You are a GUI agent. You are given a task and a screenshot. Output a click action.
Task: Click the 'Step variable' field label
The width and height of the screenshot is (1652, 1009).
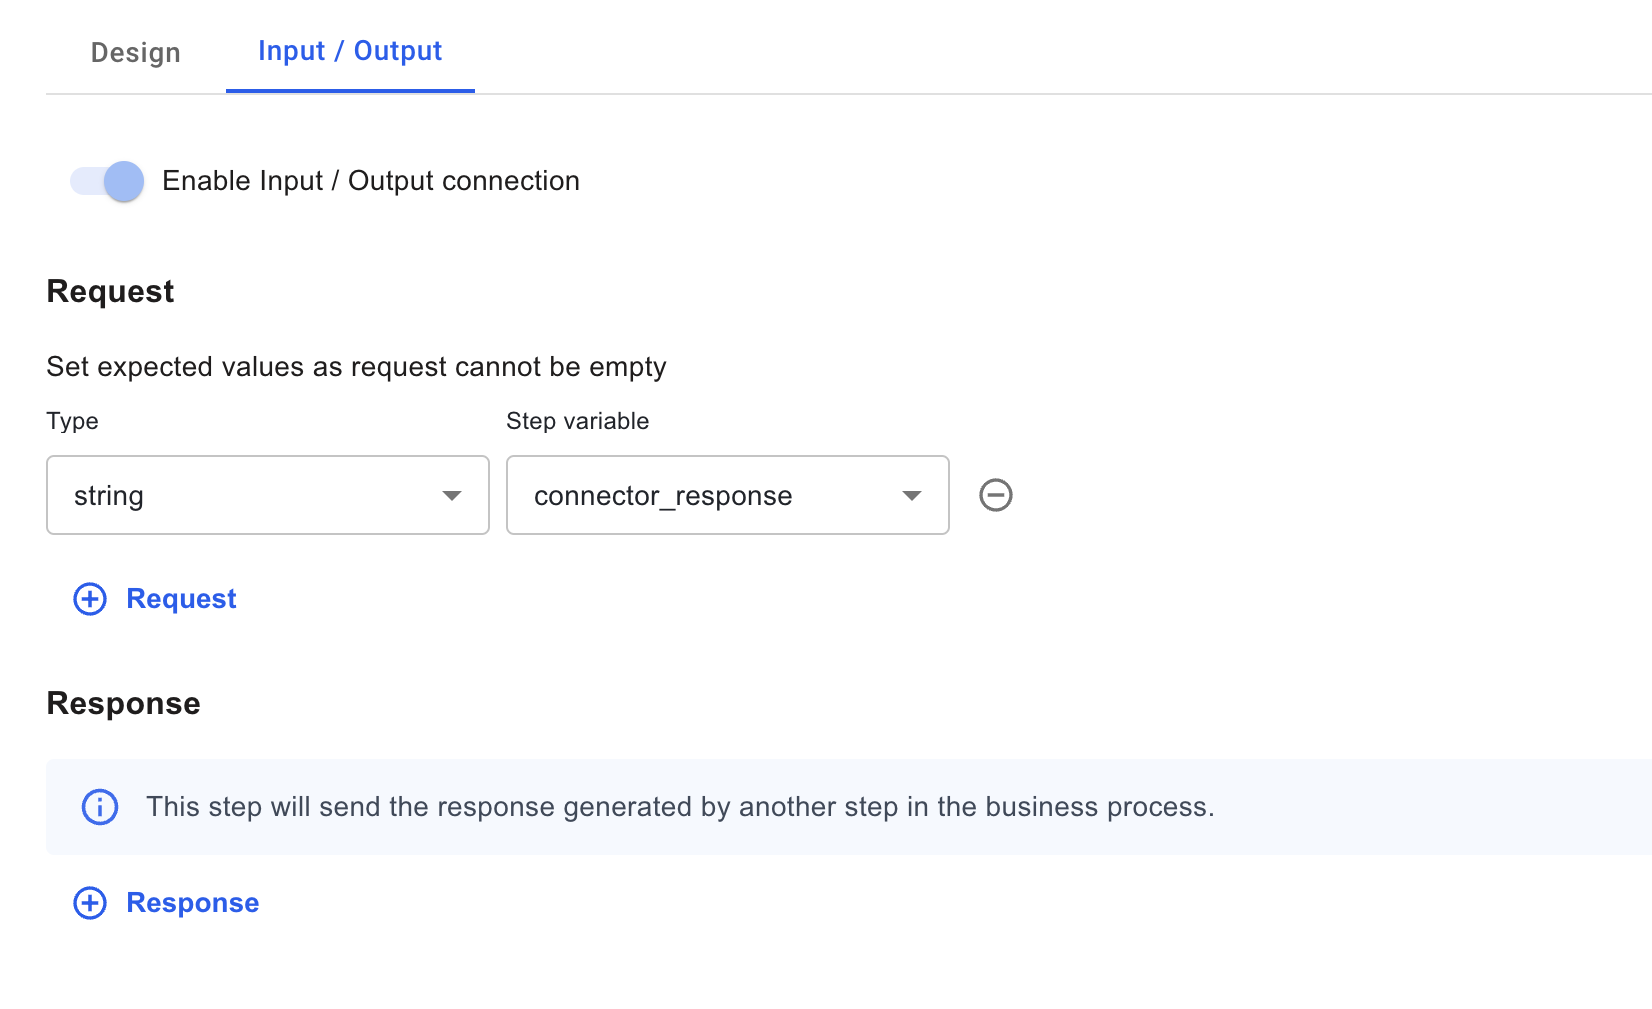(x=578, y=421)
